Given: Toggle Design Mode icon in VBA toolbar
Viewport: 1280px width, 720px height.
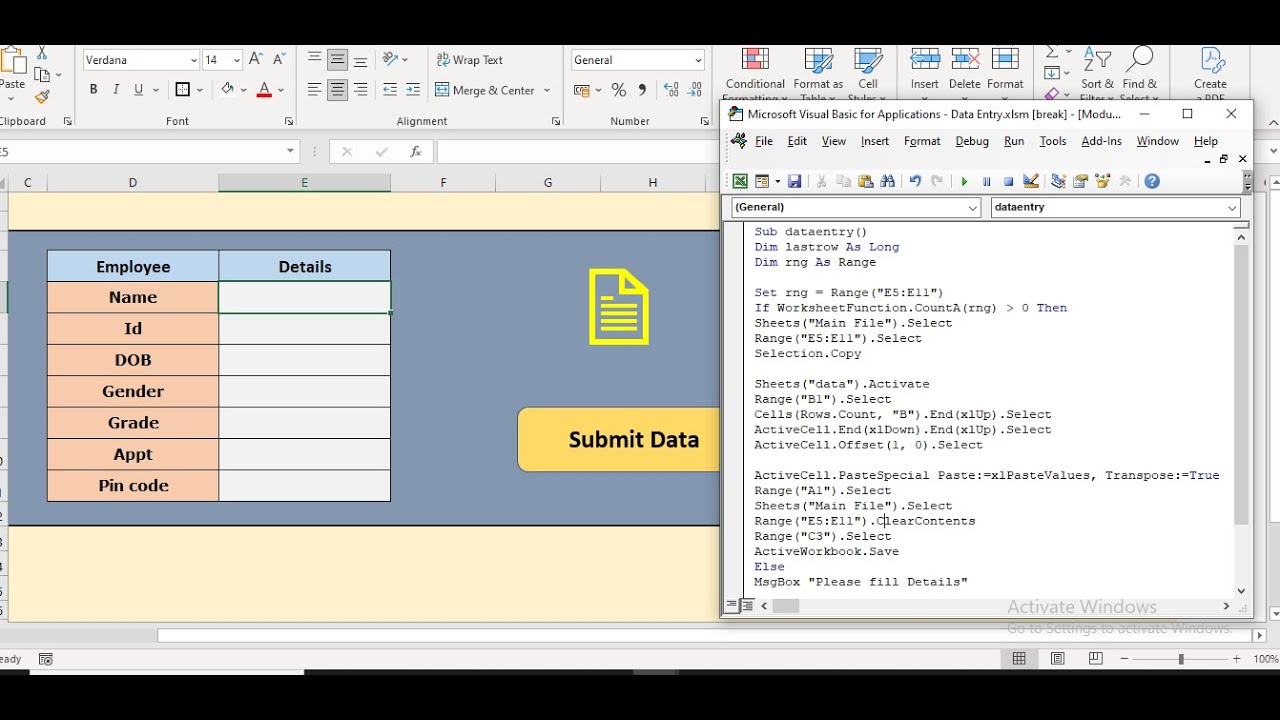Looking at the screenshot, I should tap(1031, 181).
